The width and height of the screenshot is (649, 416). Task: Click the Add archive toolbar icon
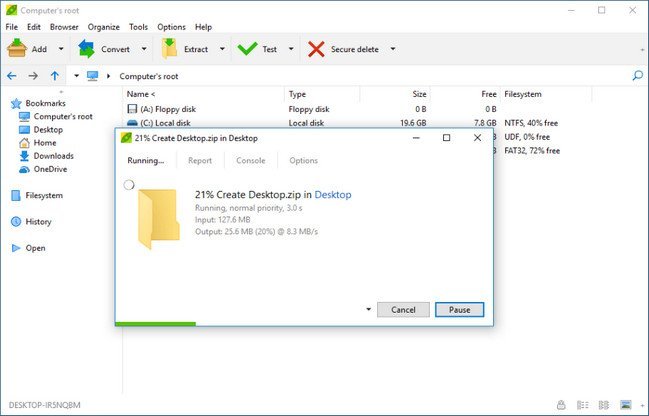point(17,49)
